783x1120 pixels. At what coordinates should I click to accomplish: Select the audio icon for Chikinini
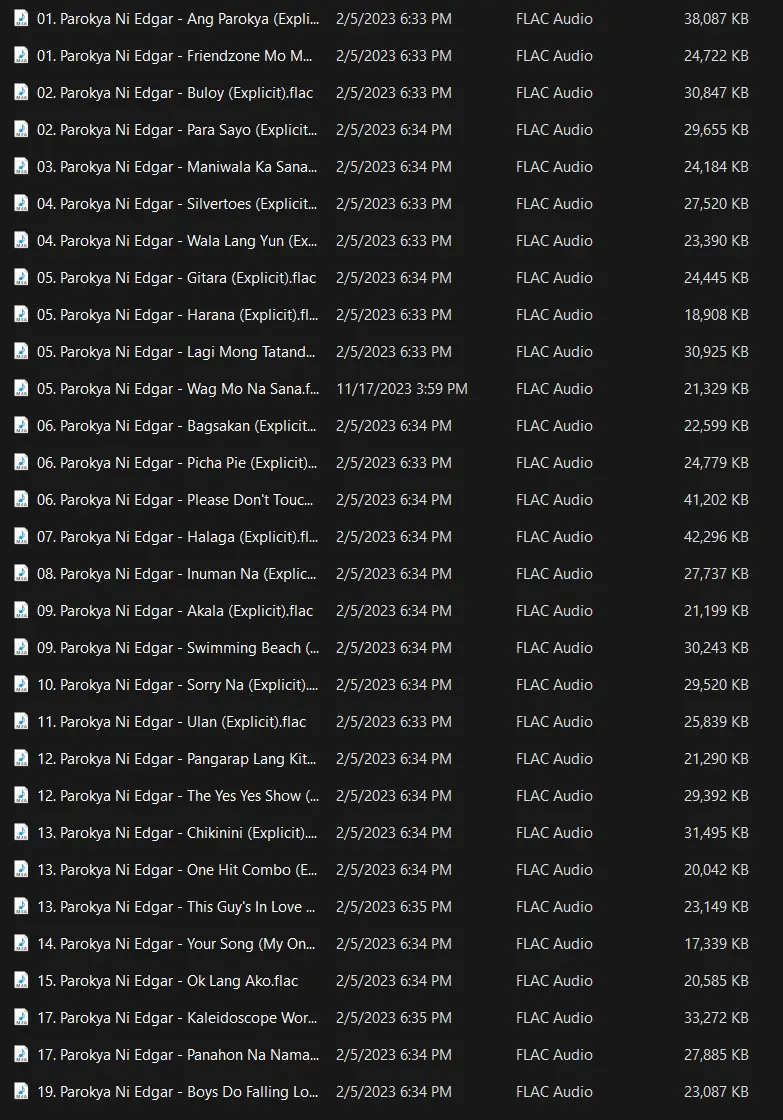(21, 833)
